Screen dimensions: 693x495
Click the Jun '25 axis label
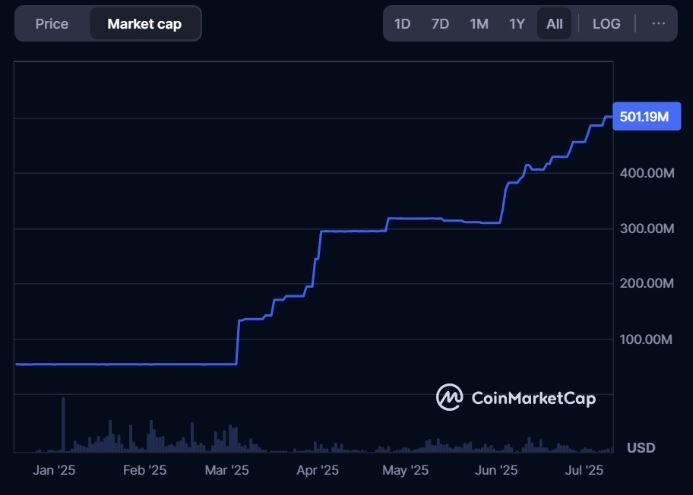point(496,469)
